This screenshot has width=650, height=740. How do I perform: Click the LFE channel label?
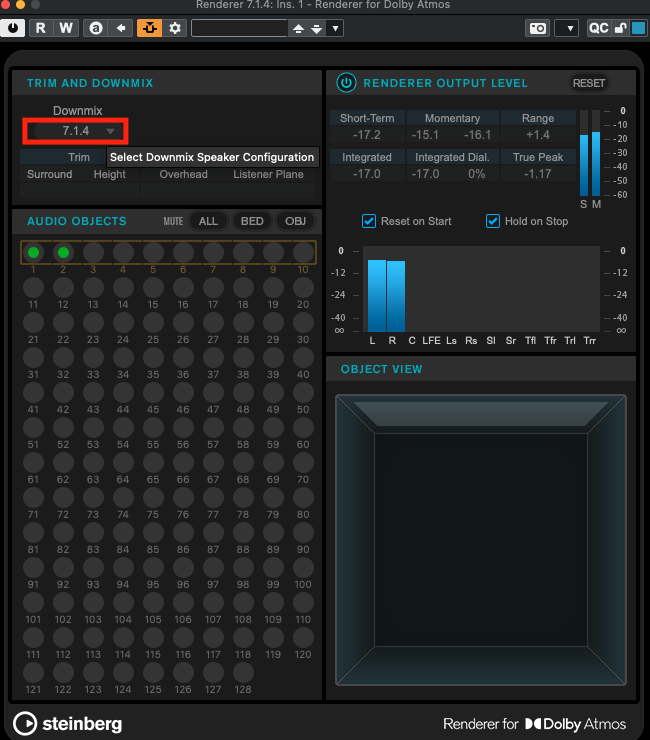click(431, 340)
